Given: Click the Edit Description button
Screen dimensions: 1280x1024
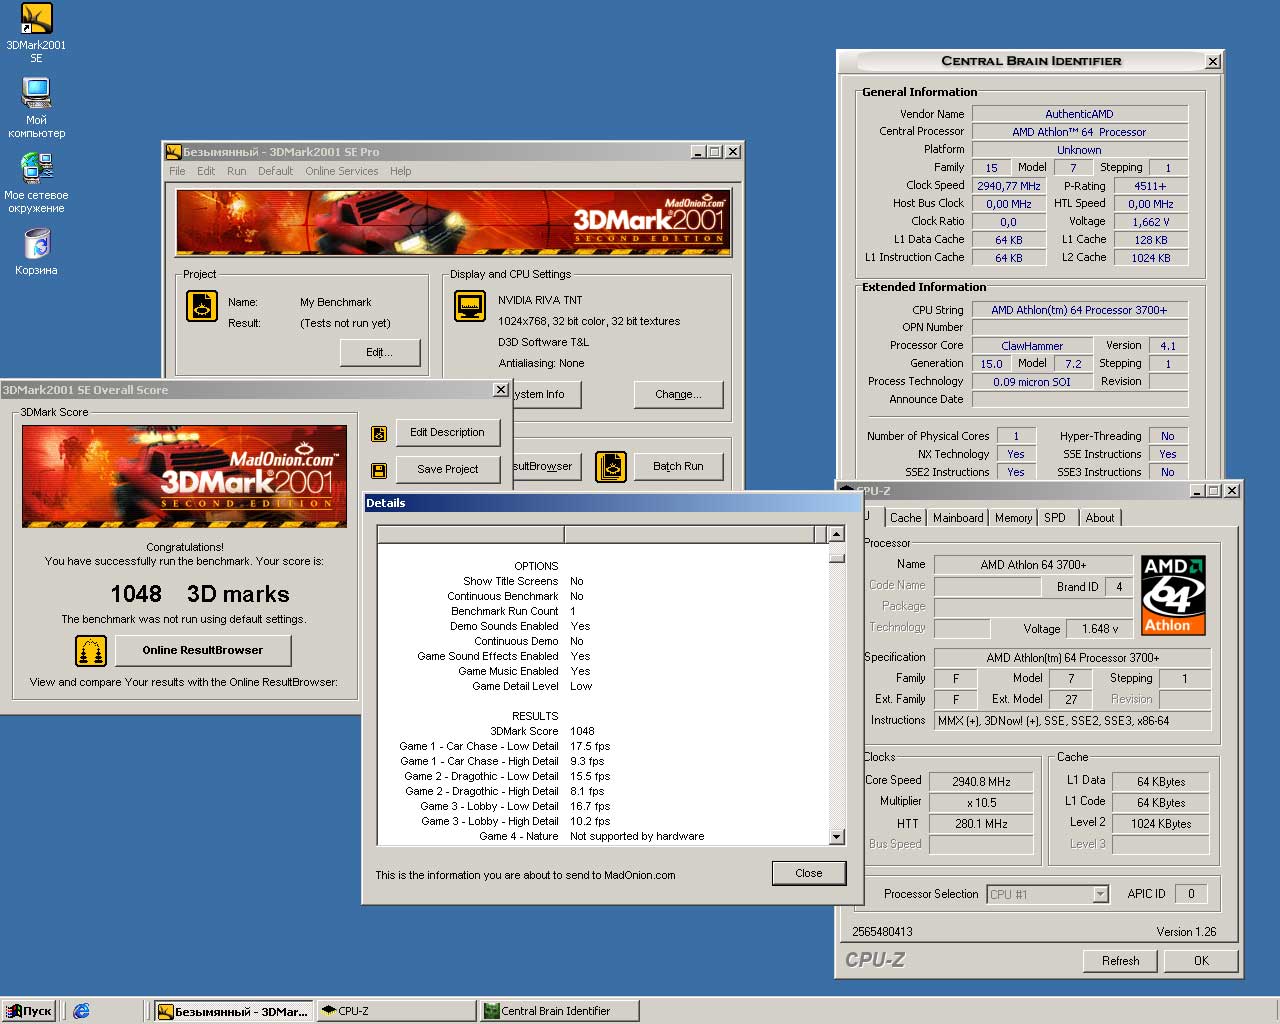Looking at the screenshot, I should click(447, 432).
